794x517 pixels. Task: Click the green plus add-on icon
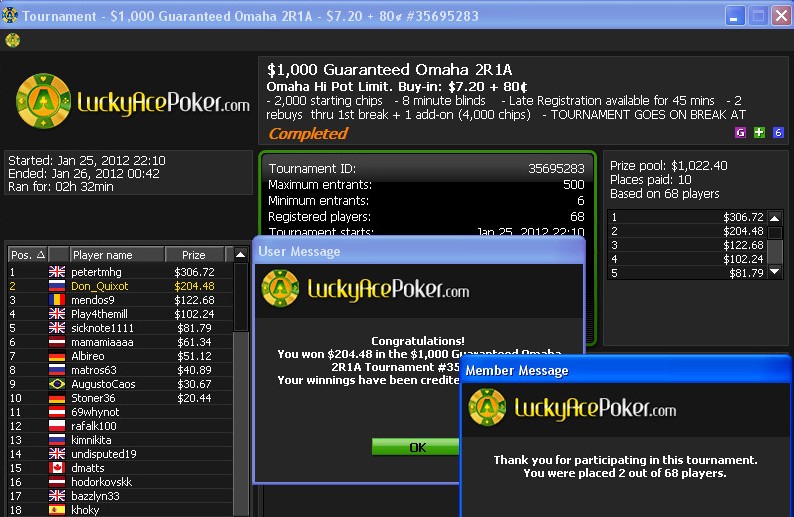(x=759, y=133)
